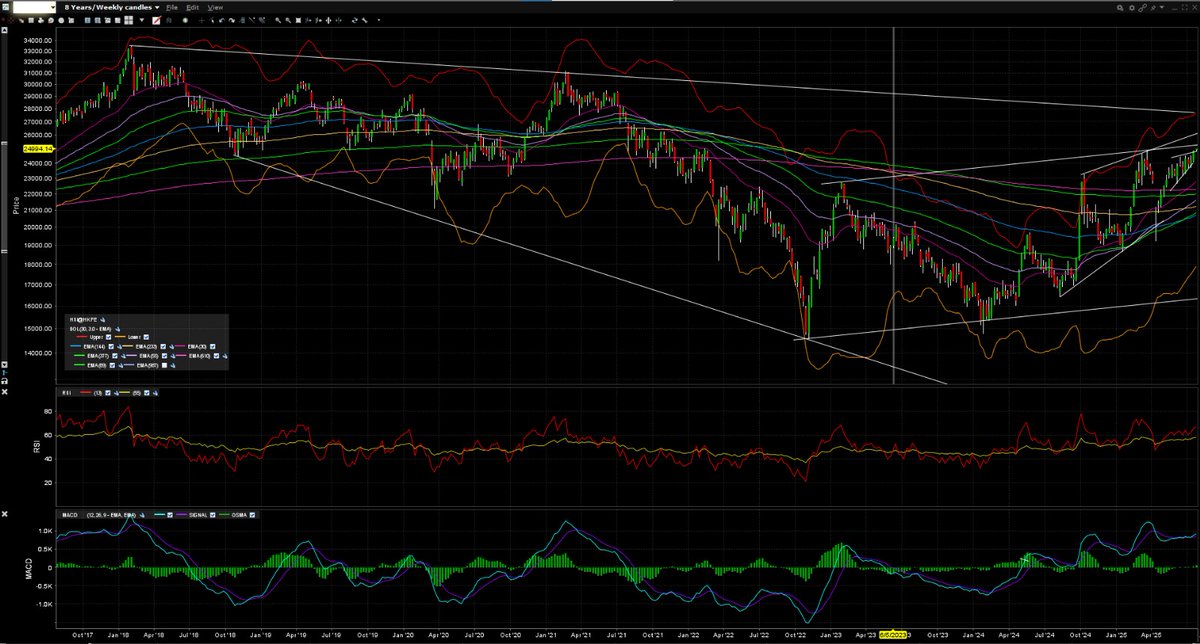Click the red Bollinger Upper color line sample
Screen dimensions: 1200x644
pyautogui.click(x=82, y=337)
